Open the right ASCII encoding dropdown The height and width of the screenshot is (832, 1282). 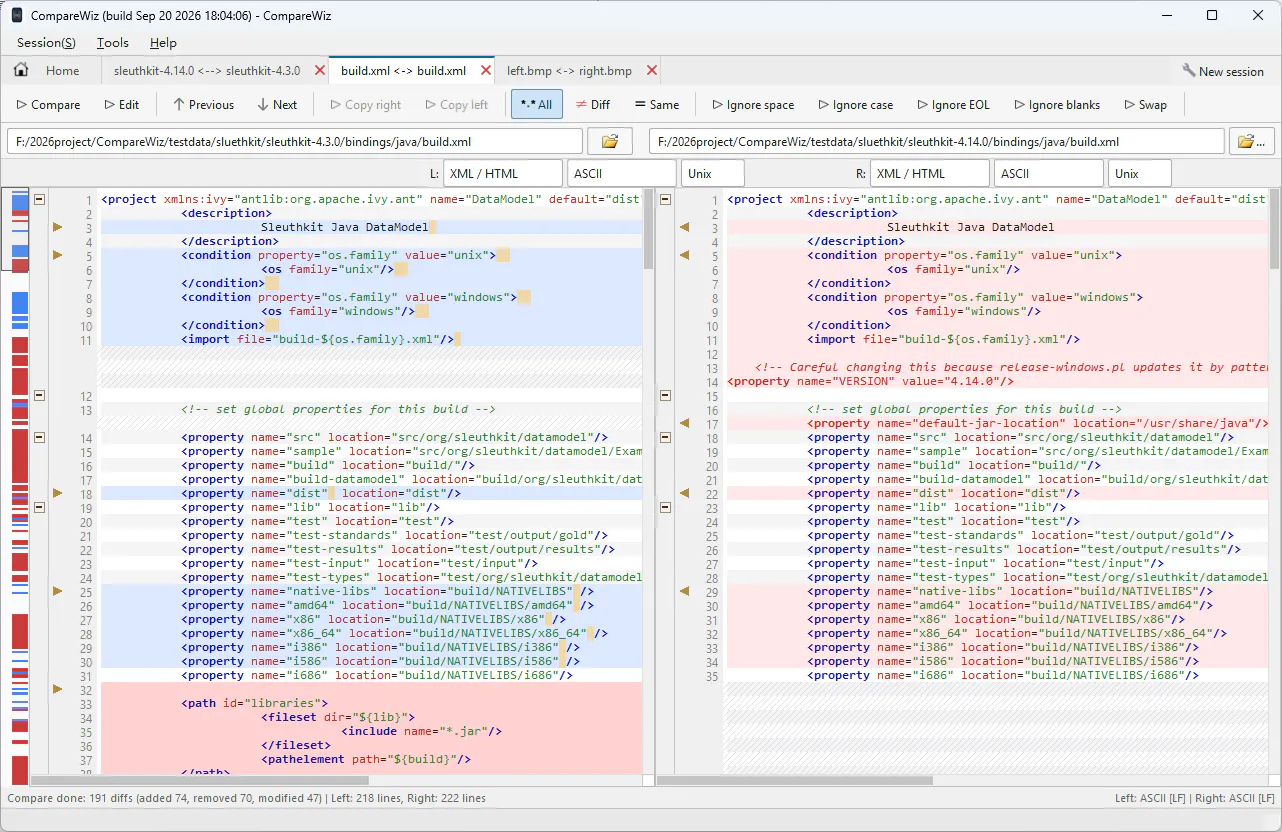[1049, 173]
